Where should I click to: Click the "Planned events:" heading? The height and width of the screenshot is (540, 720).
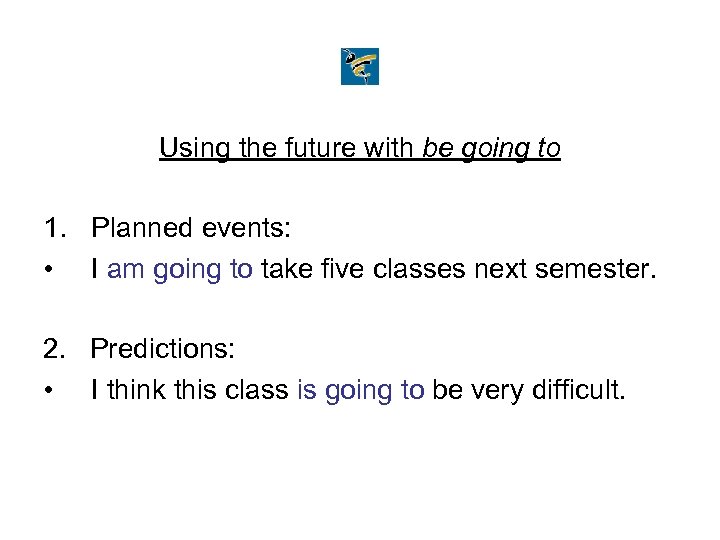tap(191, 228)
